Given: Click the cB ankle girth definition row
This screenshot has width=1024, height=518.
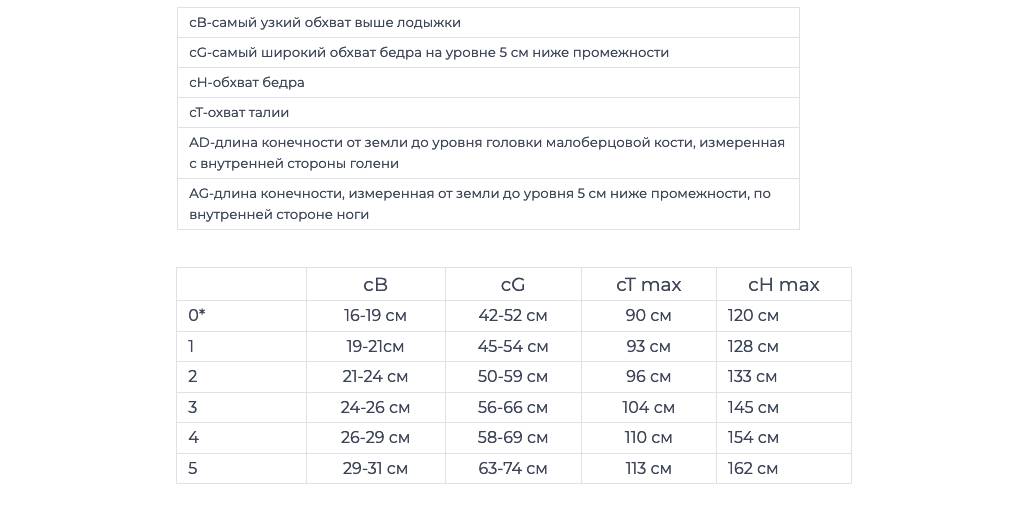Looking at the screenshot, I should (488, 23).
